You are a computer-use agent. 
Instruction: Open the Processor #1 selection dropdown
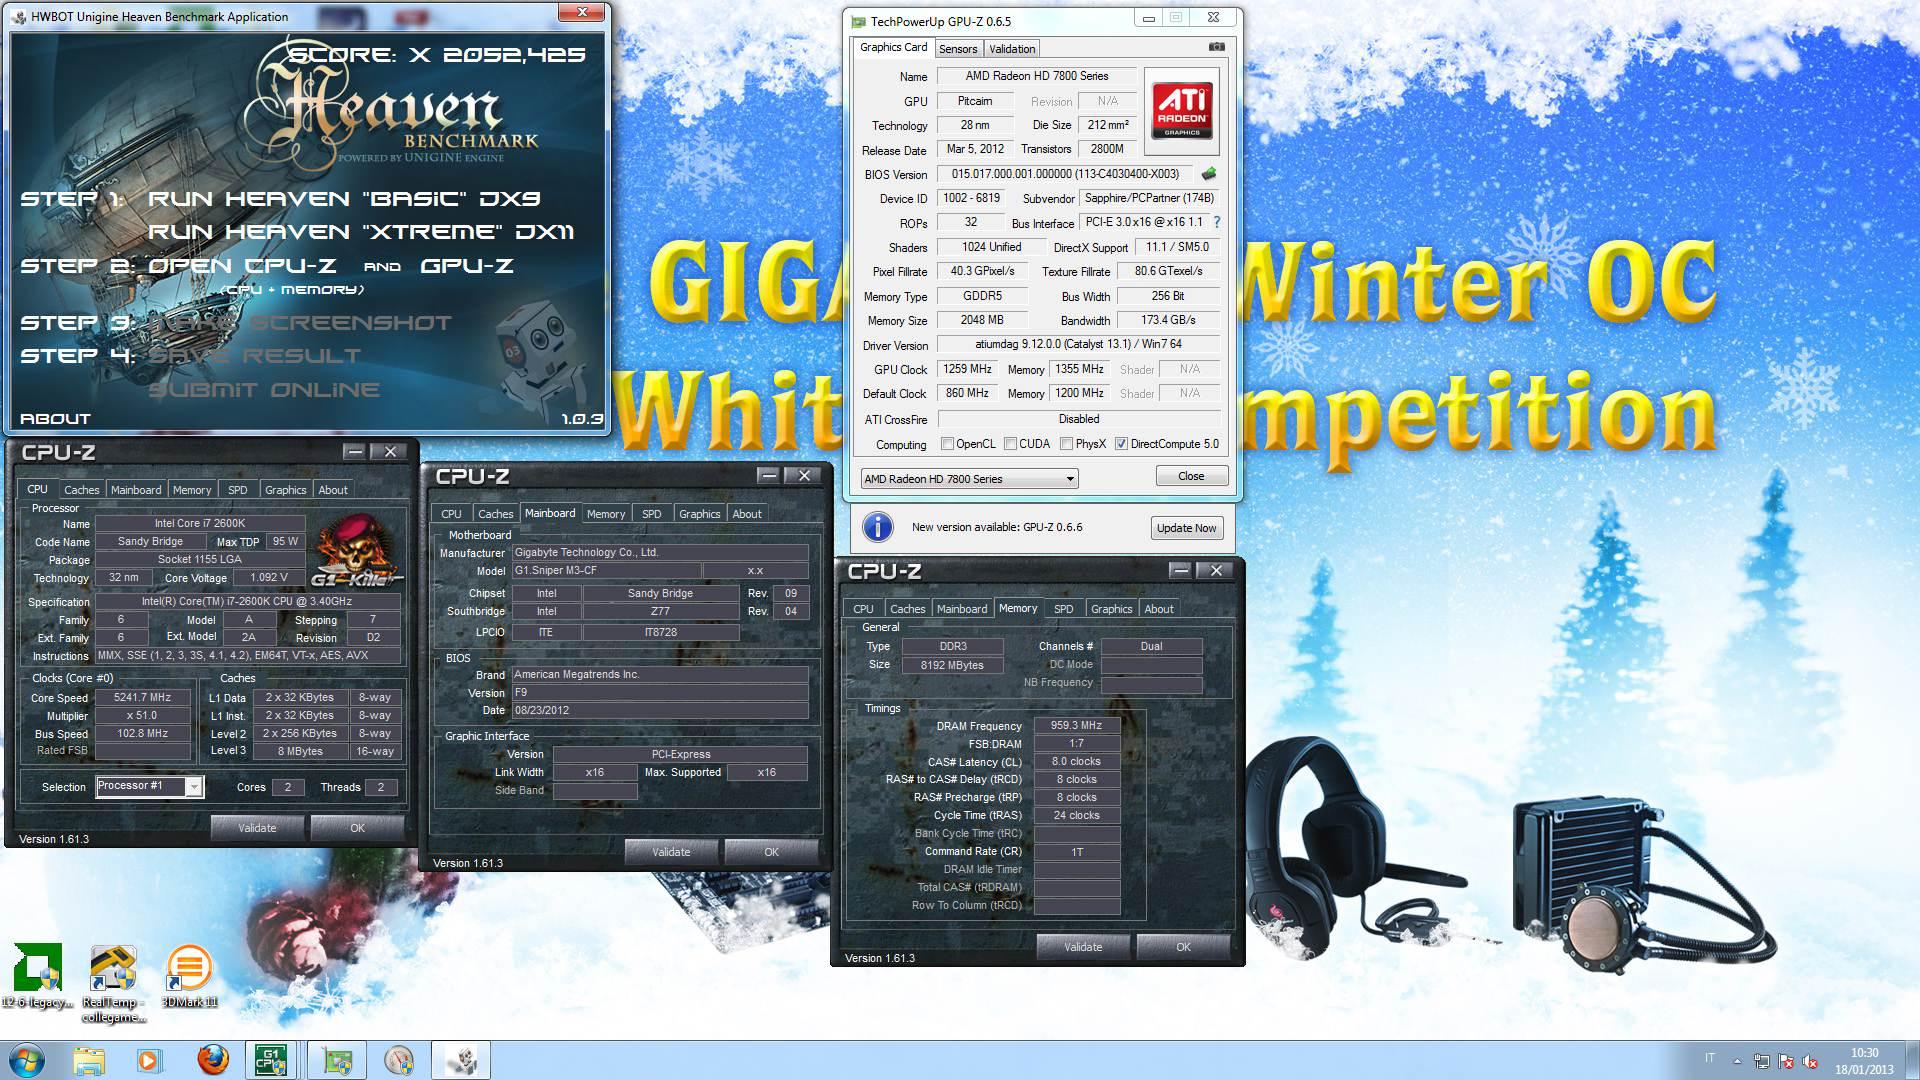pyautogui.click(x=150, y=787)
